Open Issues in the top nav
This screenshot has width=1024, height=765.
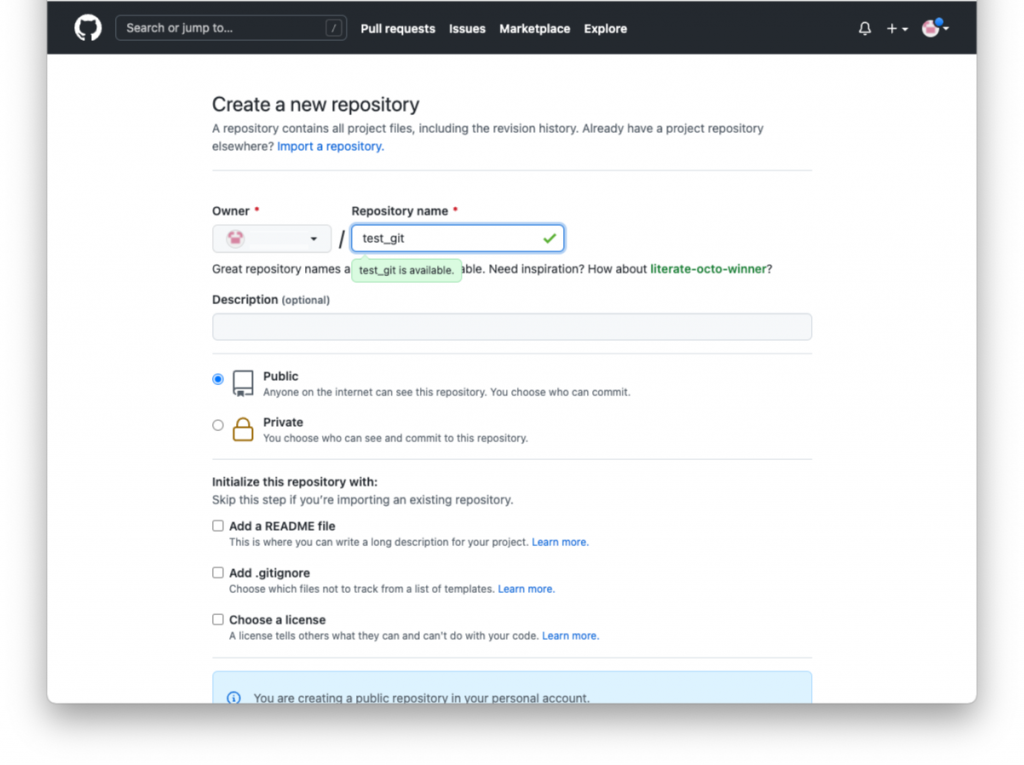[467, 29]
